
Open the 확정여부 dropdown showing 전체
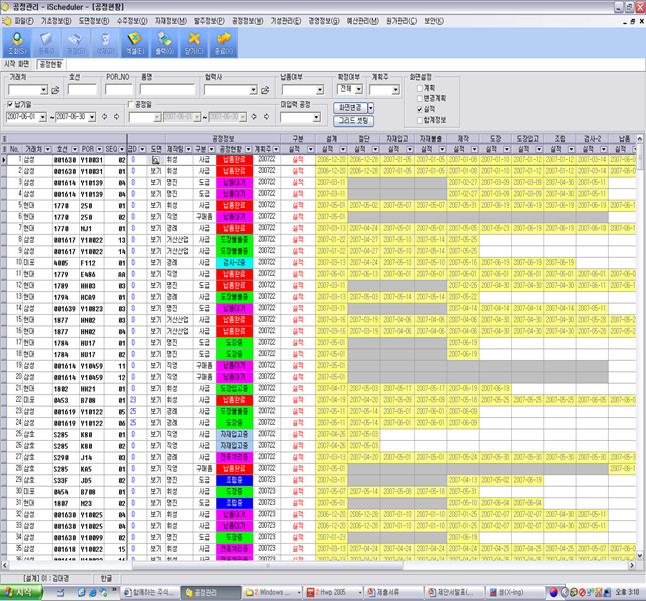359,89
